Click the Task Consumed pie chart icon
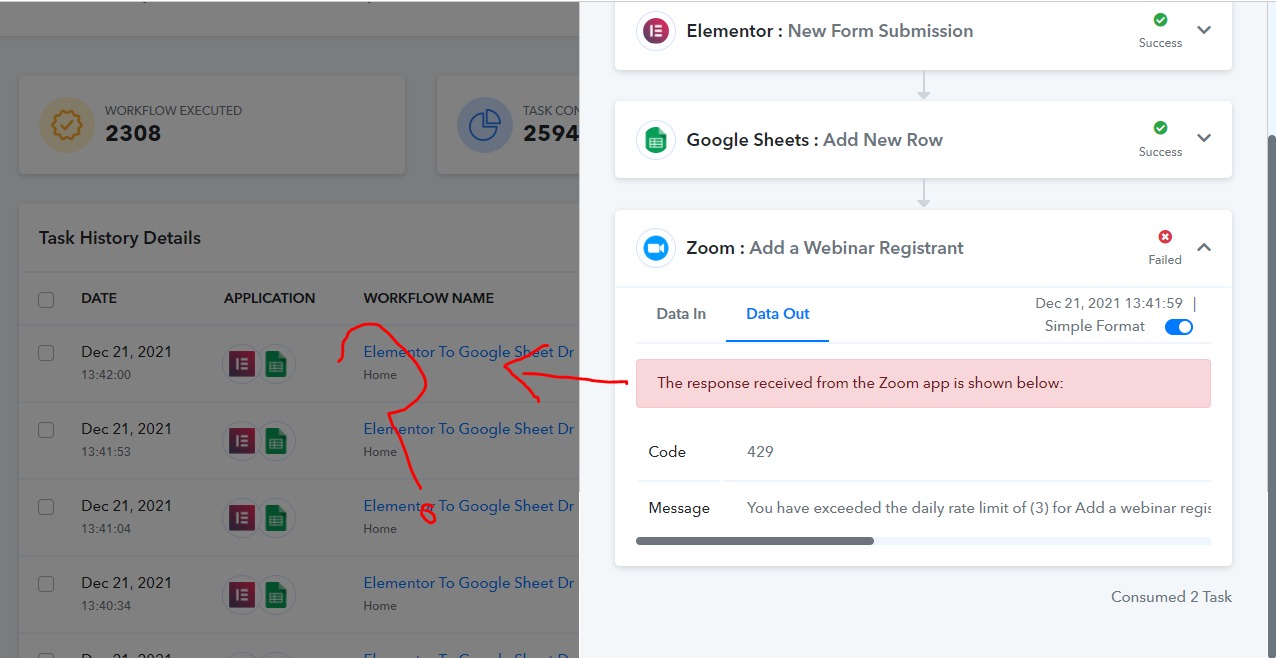This screenshot has width=1276, height=658. click(485, 125)
